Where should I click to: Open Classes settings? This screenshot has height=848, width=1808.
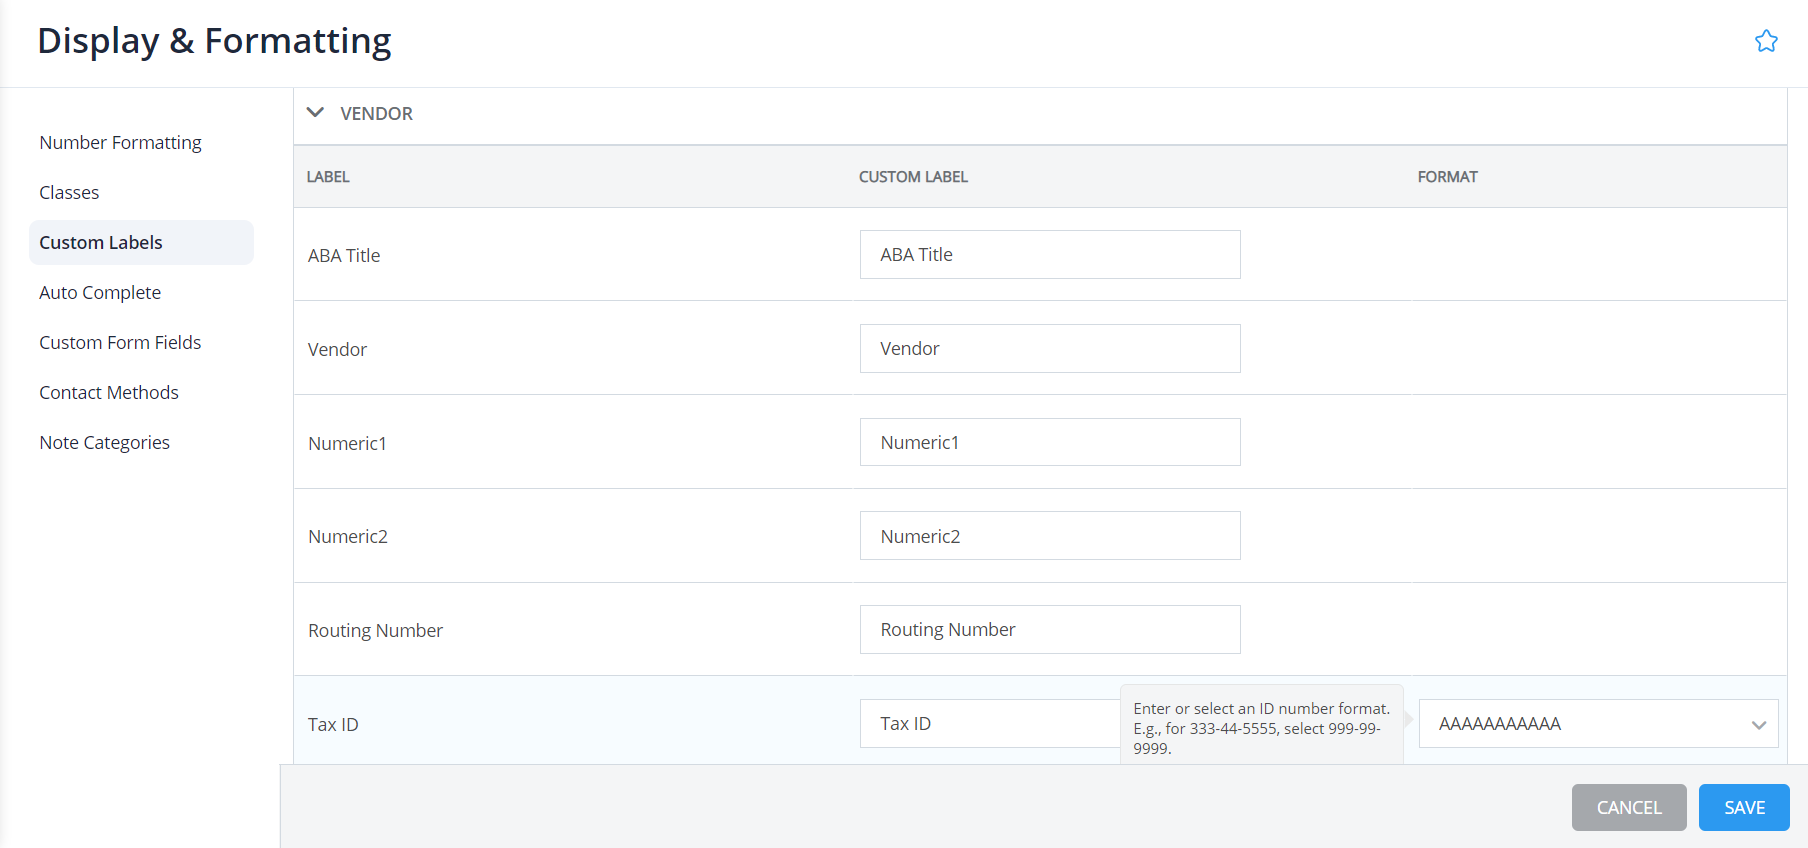click(69, 193)
